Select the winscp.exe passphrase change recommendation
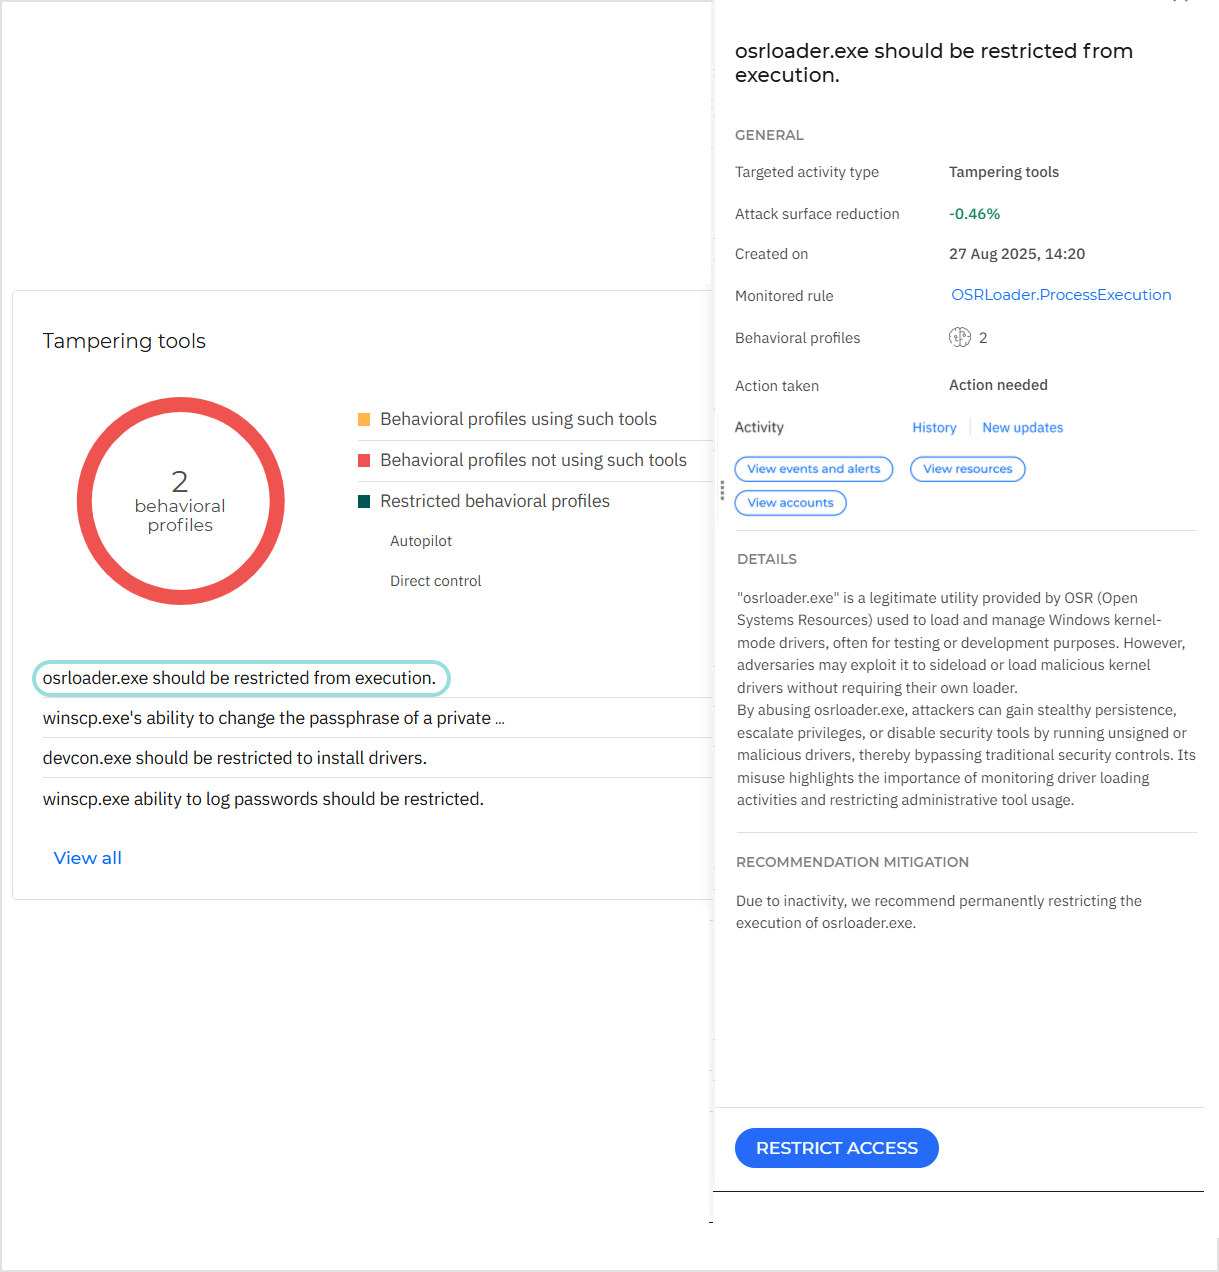1219x1272 pixels. [x=274, y=718]
